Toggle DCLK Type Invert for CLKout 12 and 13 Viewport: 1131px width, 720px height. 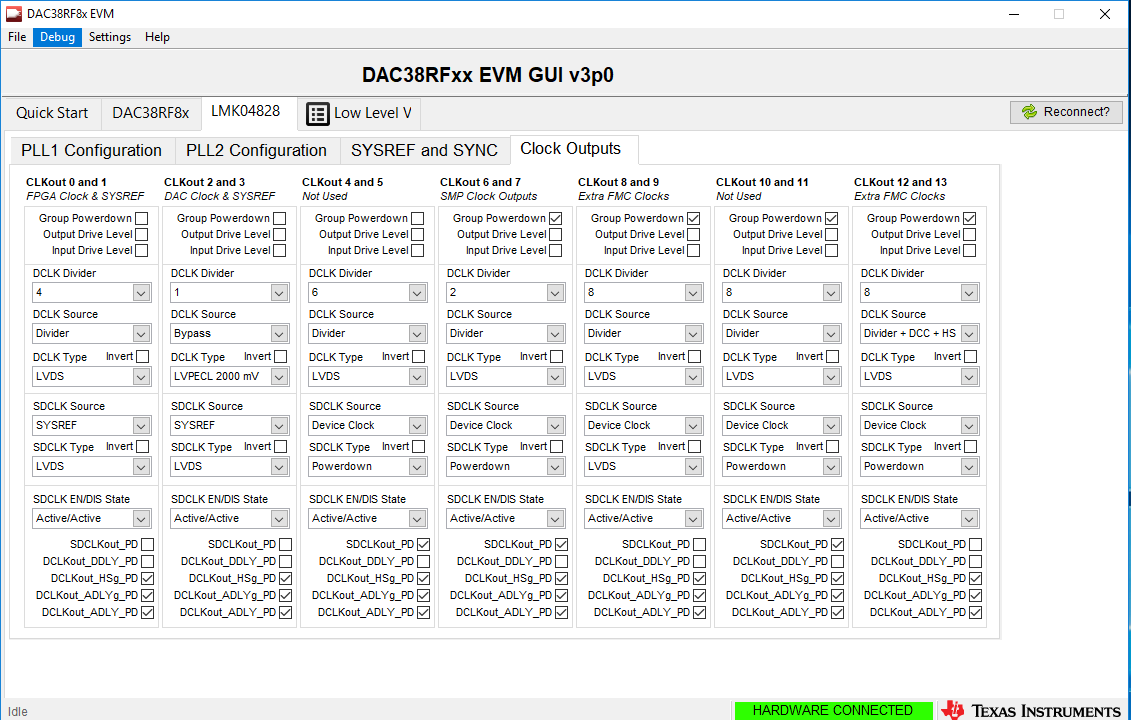pos(971,356)
